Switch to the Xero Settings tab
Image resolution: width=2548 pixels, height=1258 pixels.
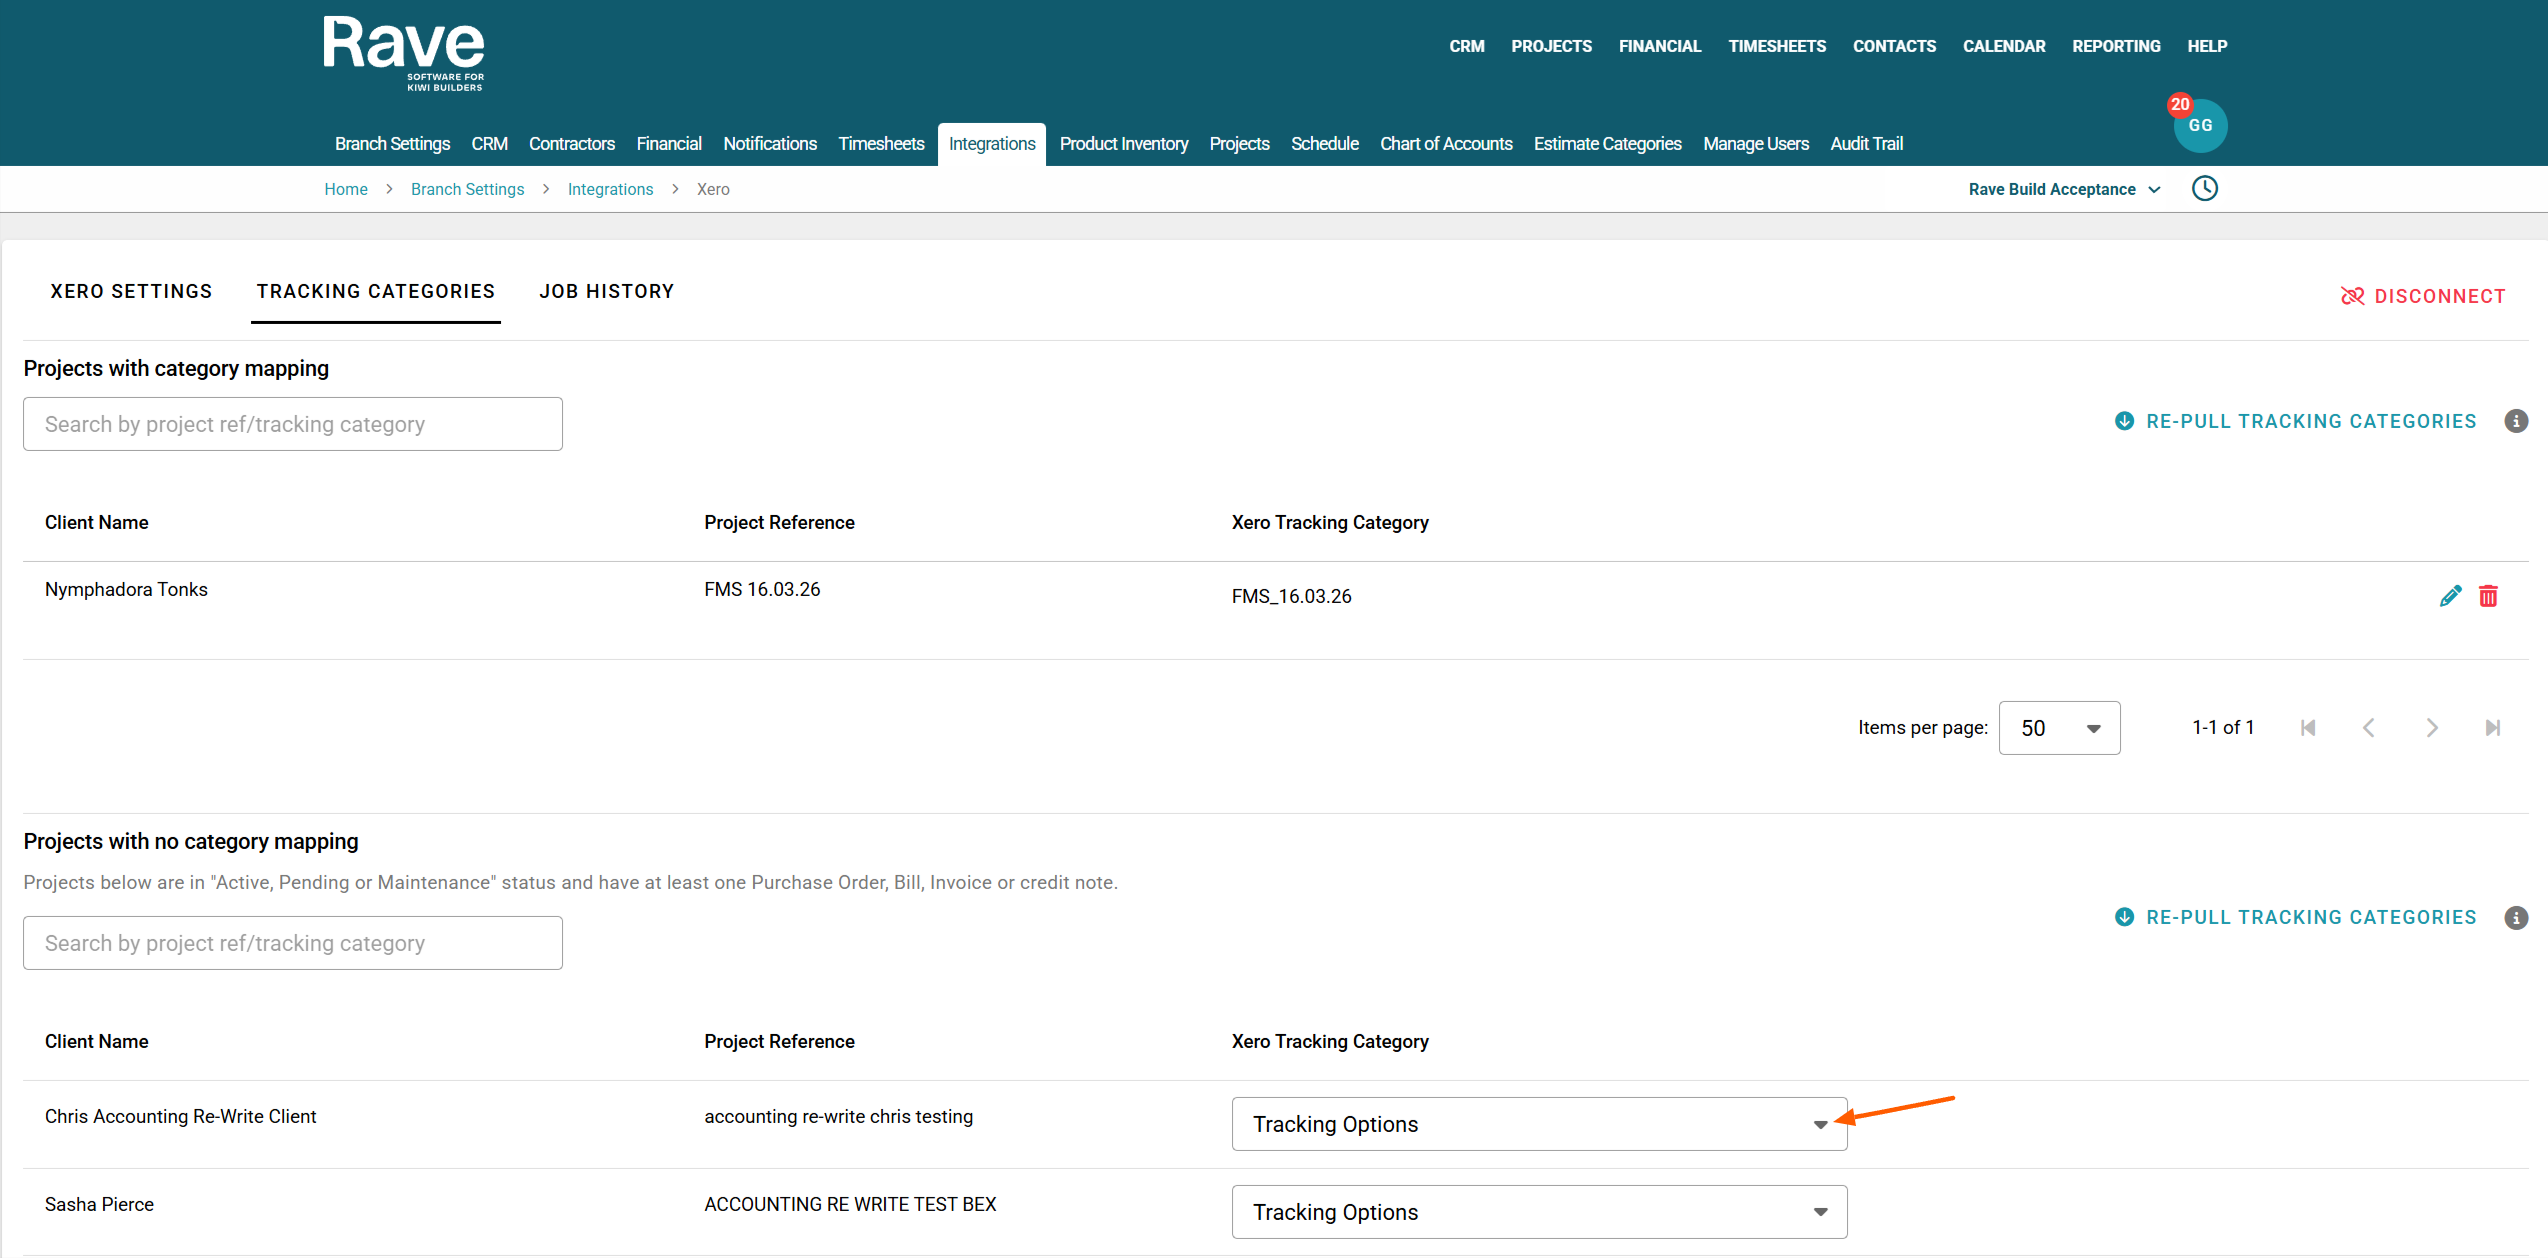131,291
